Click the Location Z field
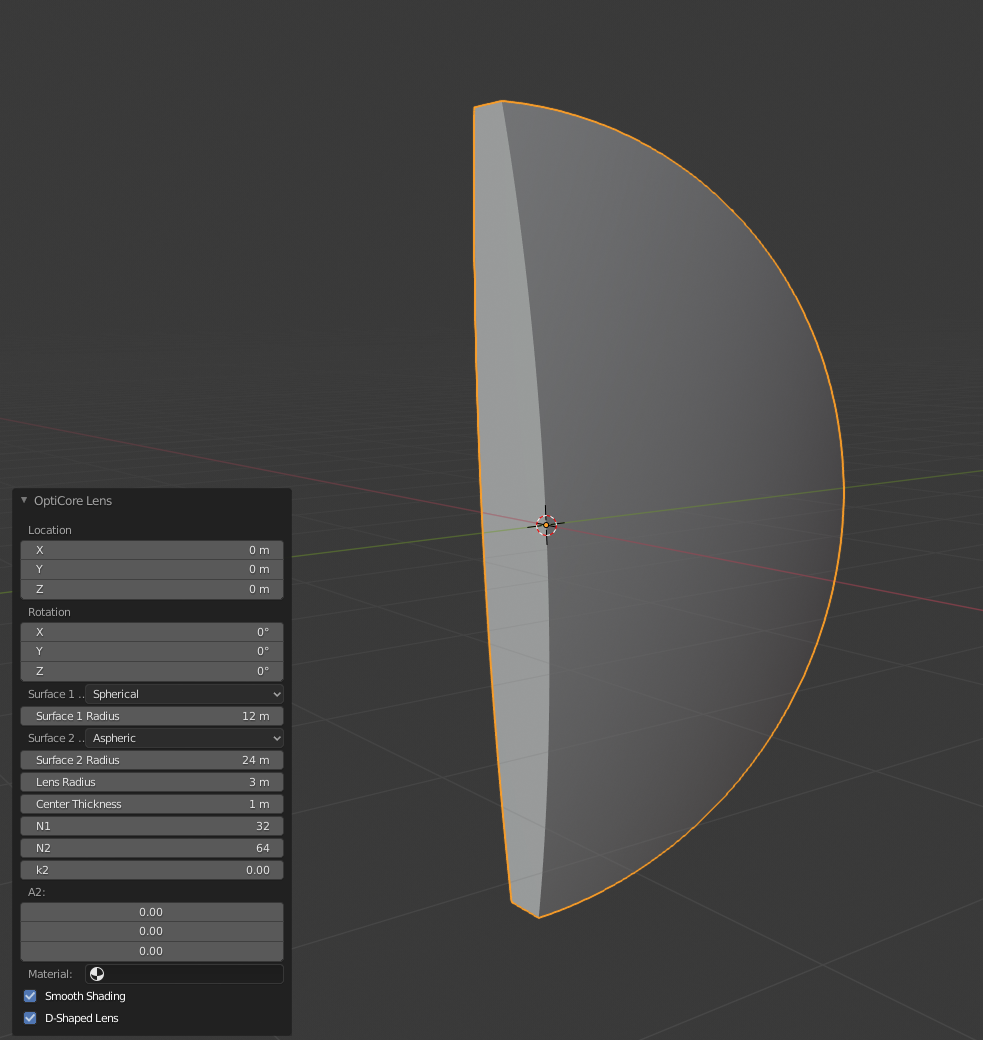 [152, 589]
